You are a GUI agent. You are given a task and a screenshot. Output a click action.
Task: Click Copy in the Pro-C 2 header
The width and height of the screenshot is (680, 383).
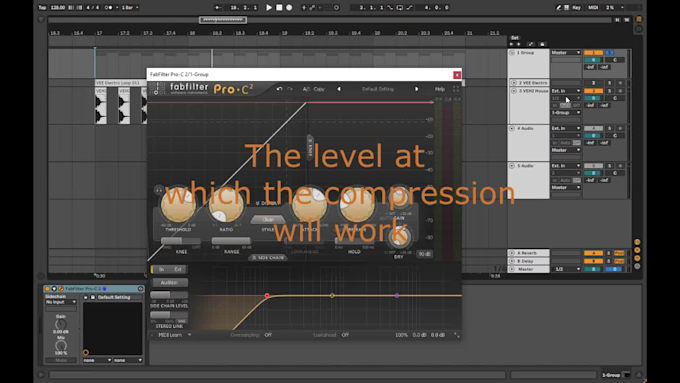[319, 89]
